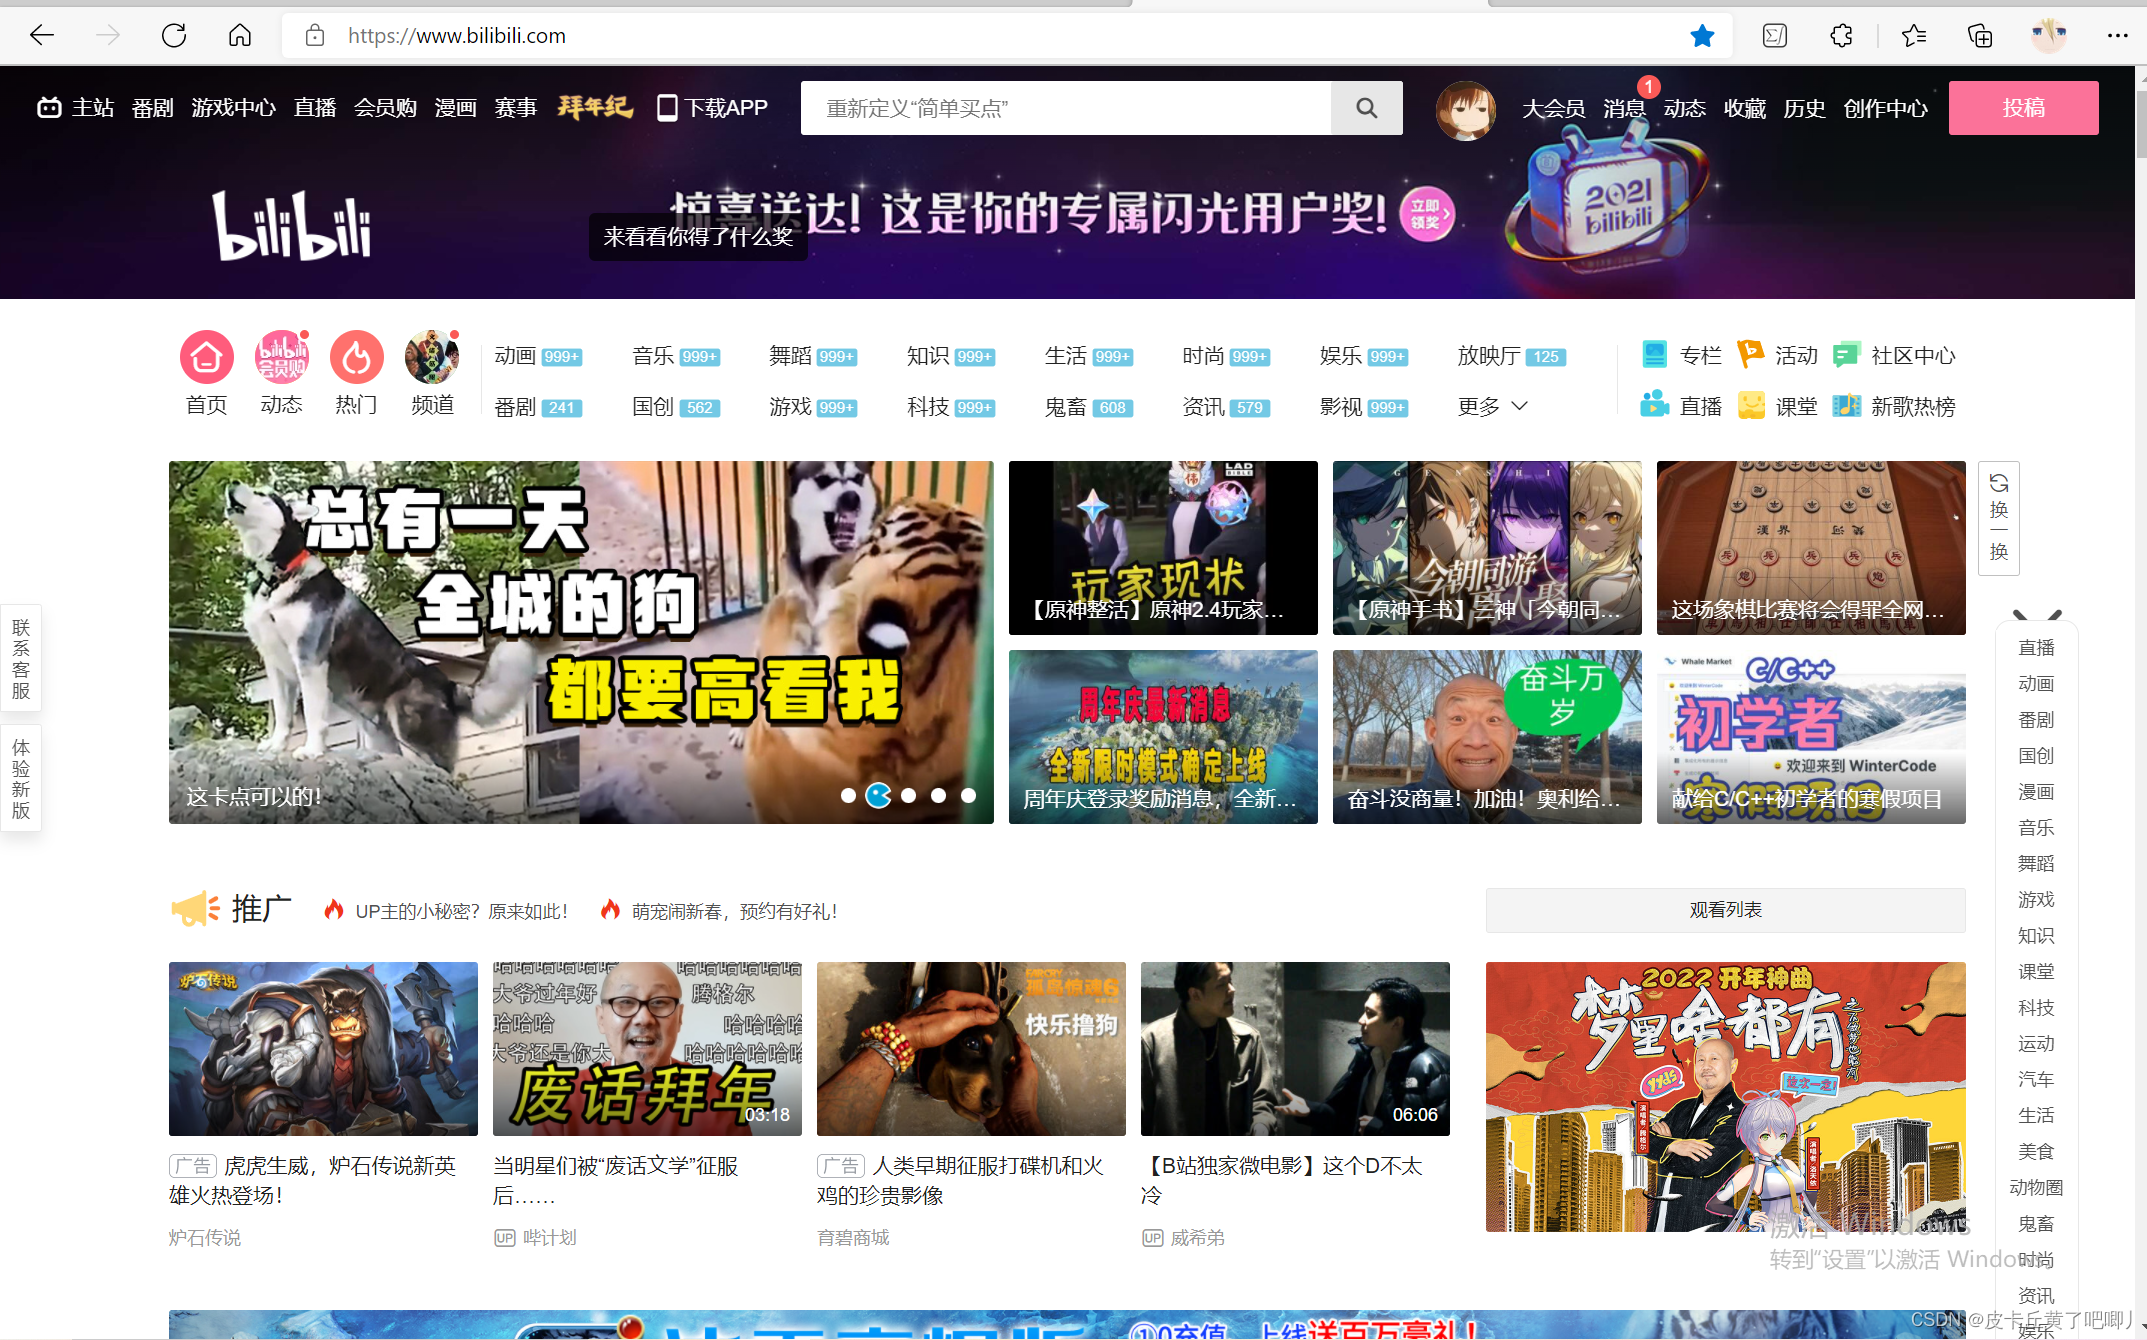Open the 梦里啥都有 banner image
The height and width of the screenshot is (1340, 2147).
pos(1726,1097)
